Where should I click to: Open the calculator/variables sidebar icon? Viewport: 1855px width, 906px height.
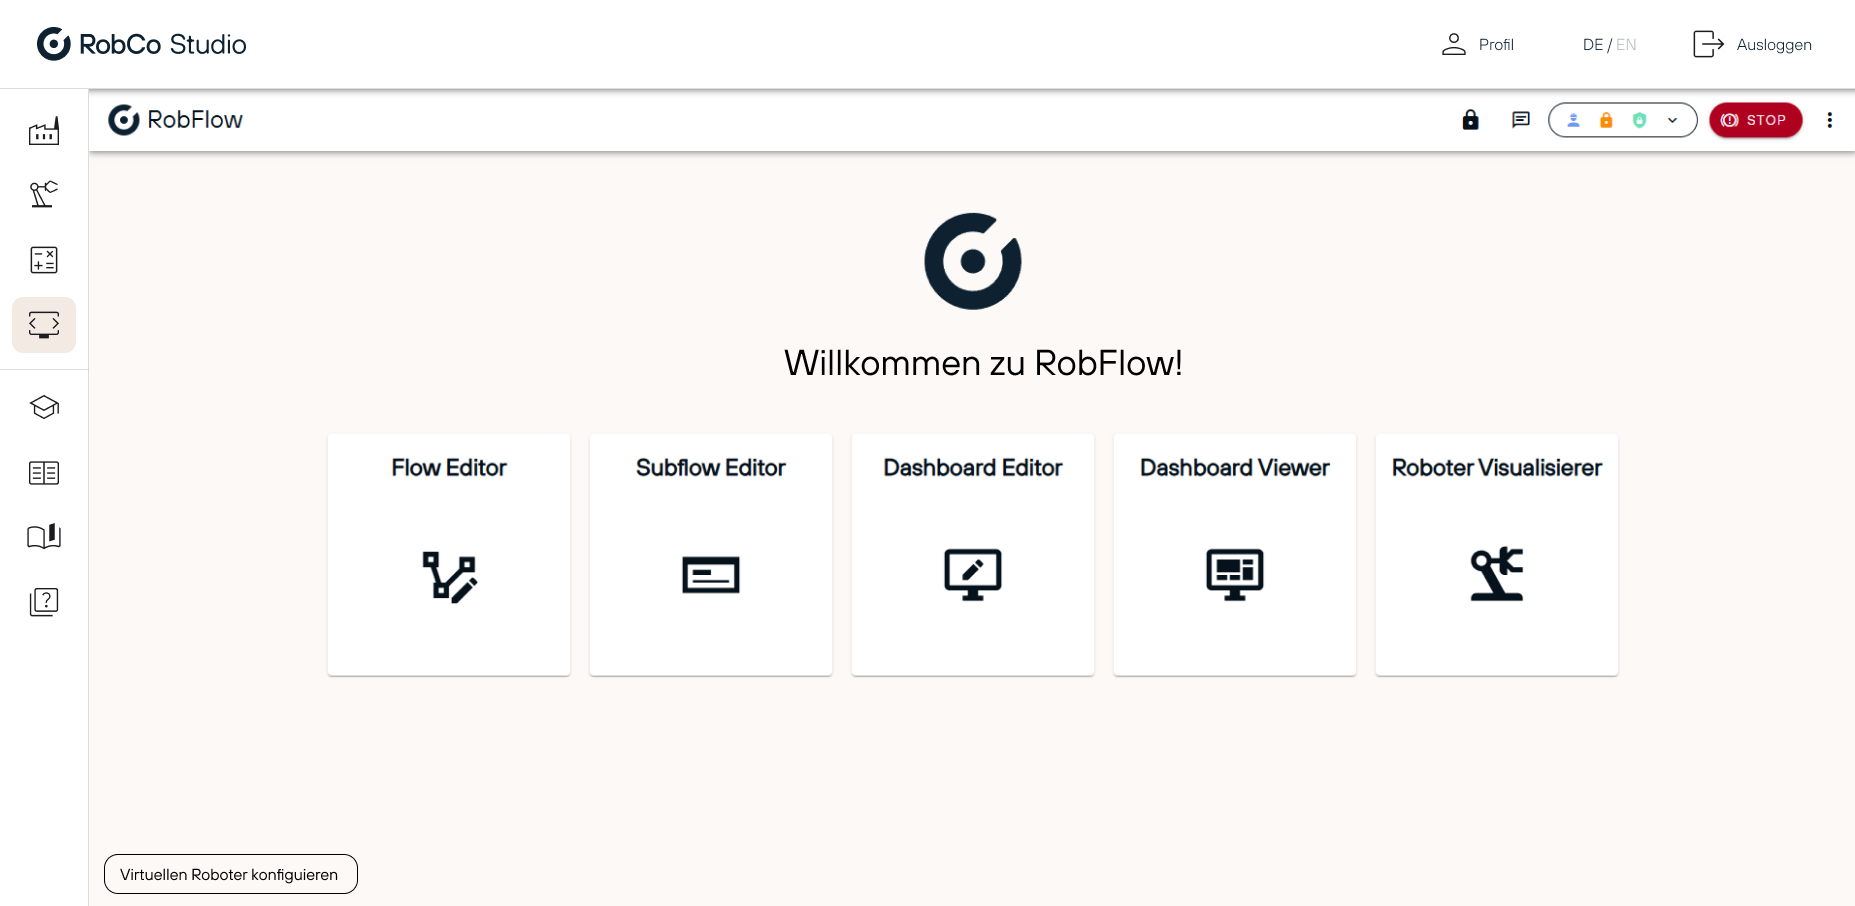(44, 259)
